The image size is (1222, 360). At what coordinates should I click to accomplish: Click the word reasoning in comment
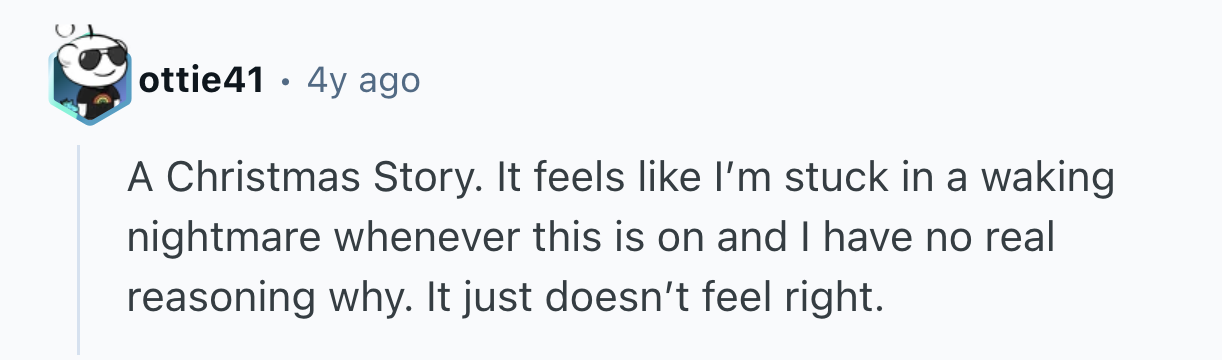click(210, 297)
